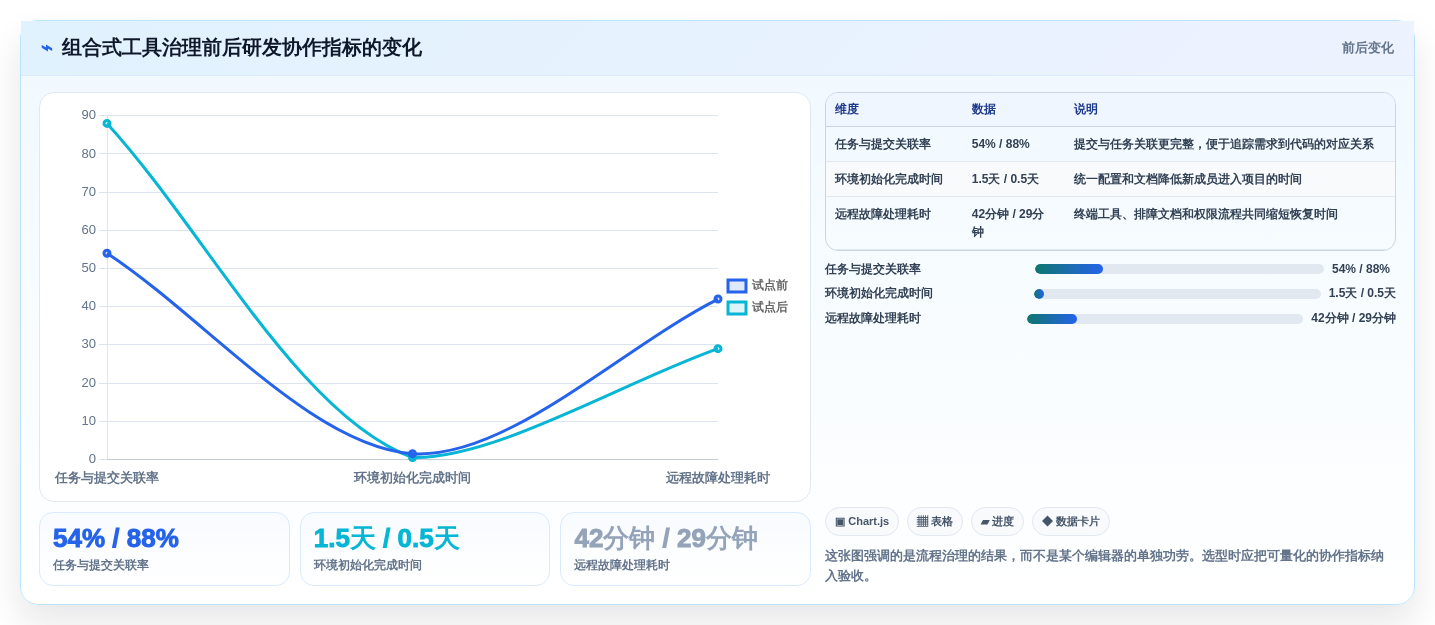1435x625 pixels.
Task: Click x-axis label 环境初始化完成时间
Action: (412, 478)
